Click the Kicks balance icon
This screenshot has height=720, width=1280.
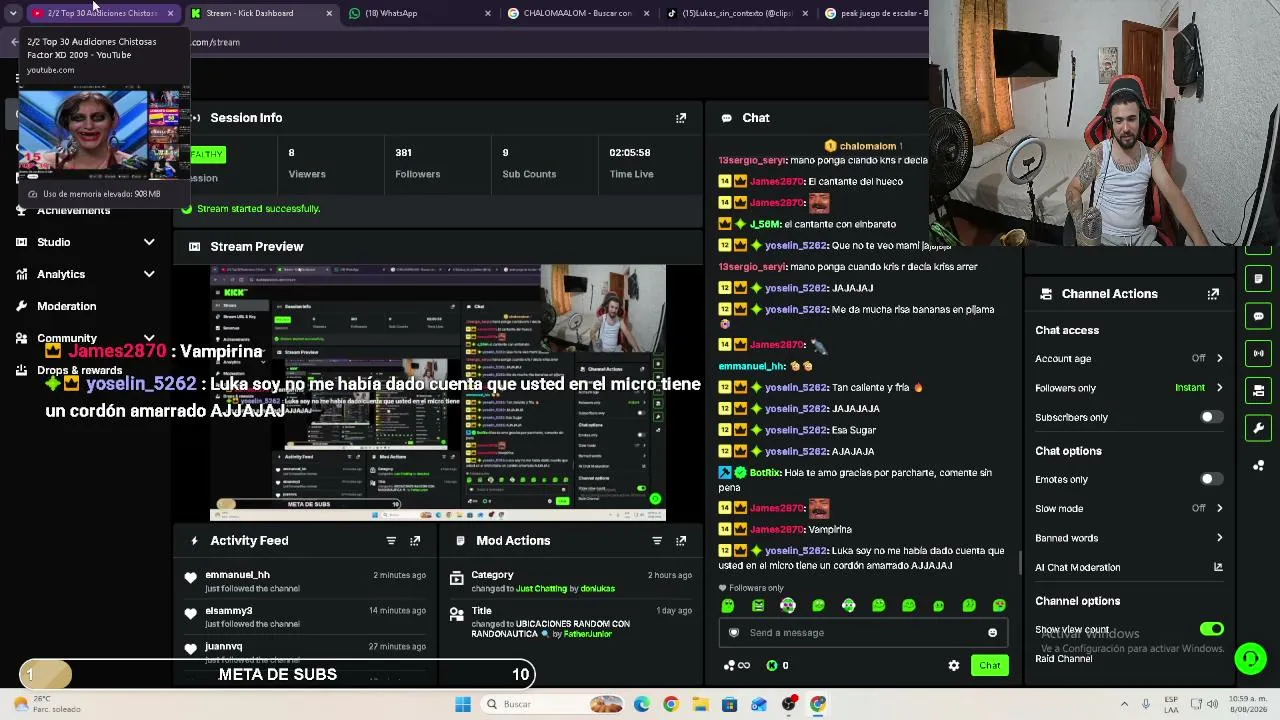[772, 666]
